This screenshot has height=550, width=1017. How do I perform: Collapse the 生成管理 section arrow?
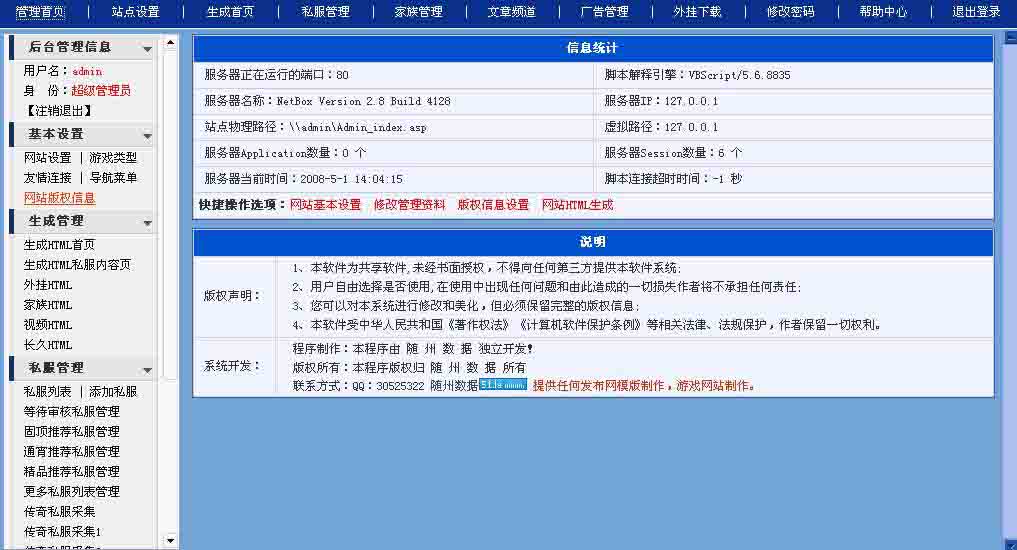point(147,223)
